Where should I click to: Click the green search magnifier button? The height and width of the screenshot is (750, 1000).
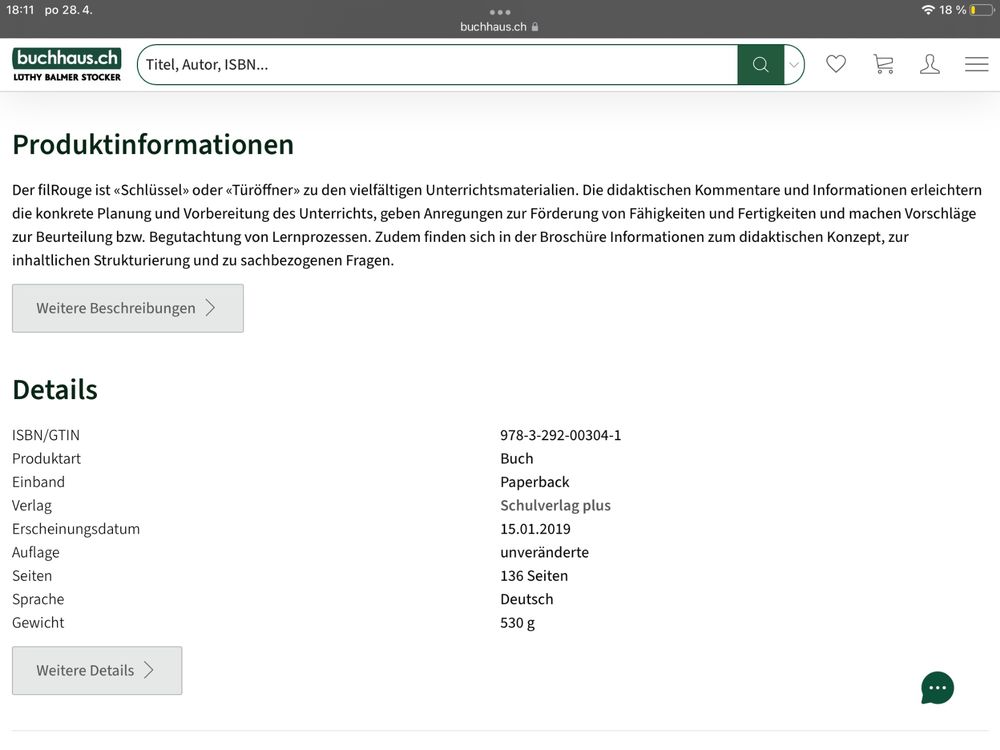click(x=760, y=64)
